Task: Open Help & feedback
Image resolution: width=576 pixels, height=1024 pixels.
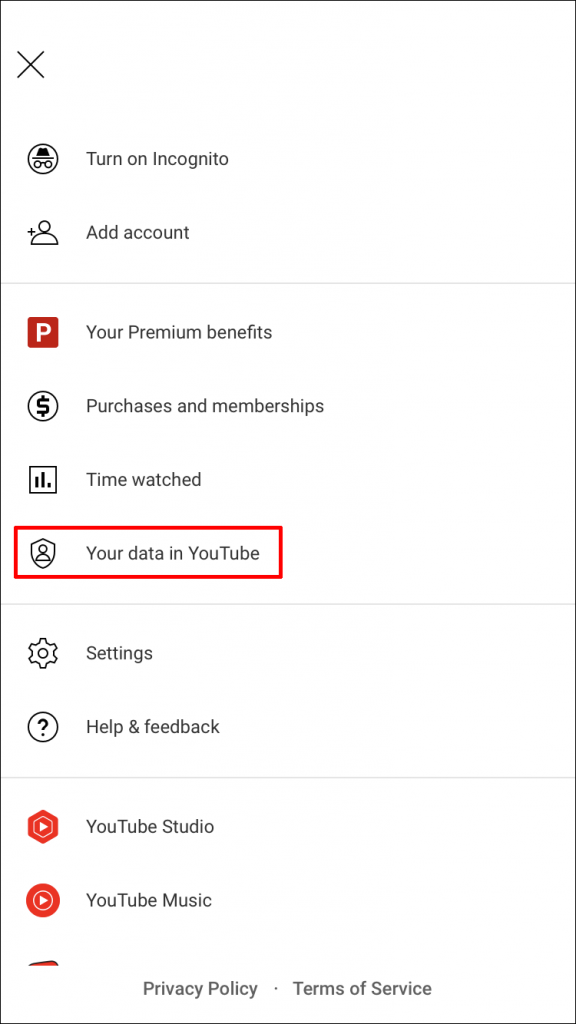Action: (153, 727)
